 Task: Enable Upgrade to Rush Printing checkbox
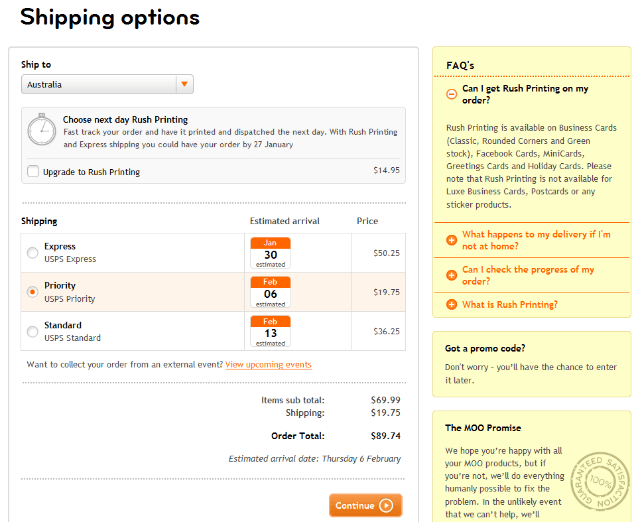[34, 171]
